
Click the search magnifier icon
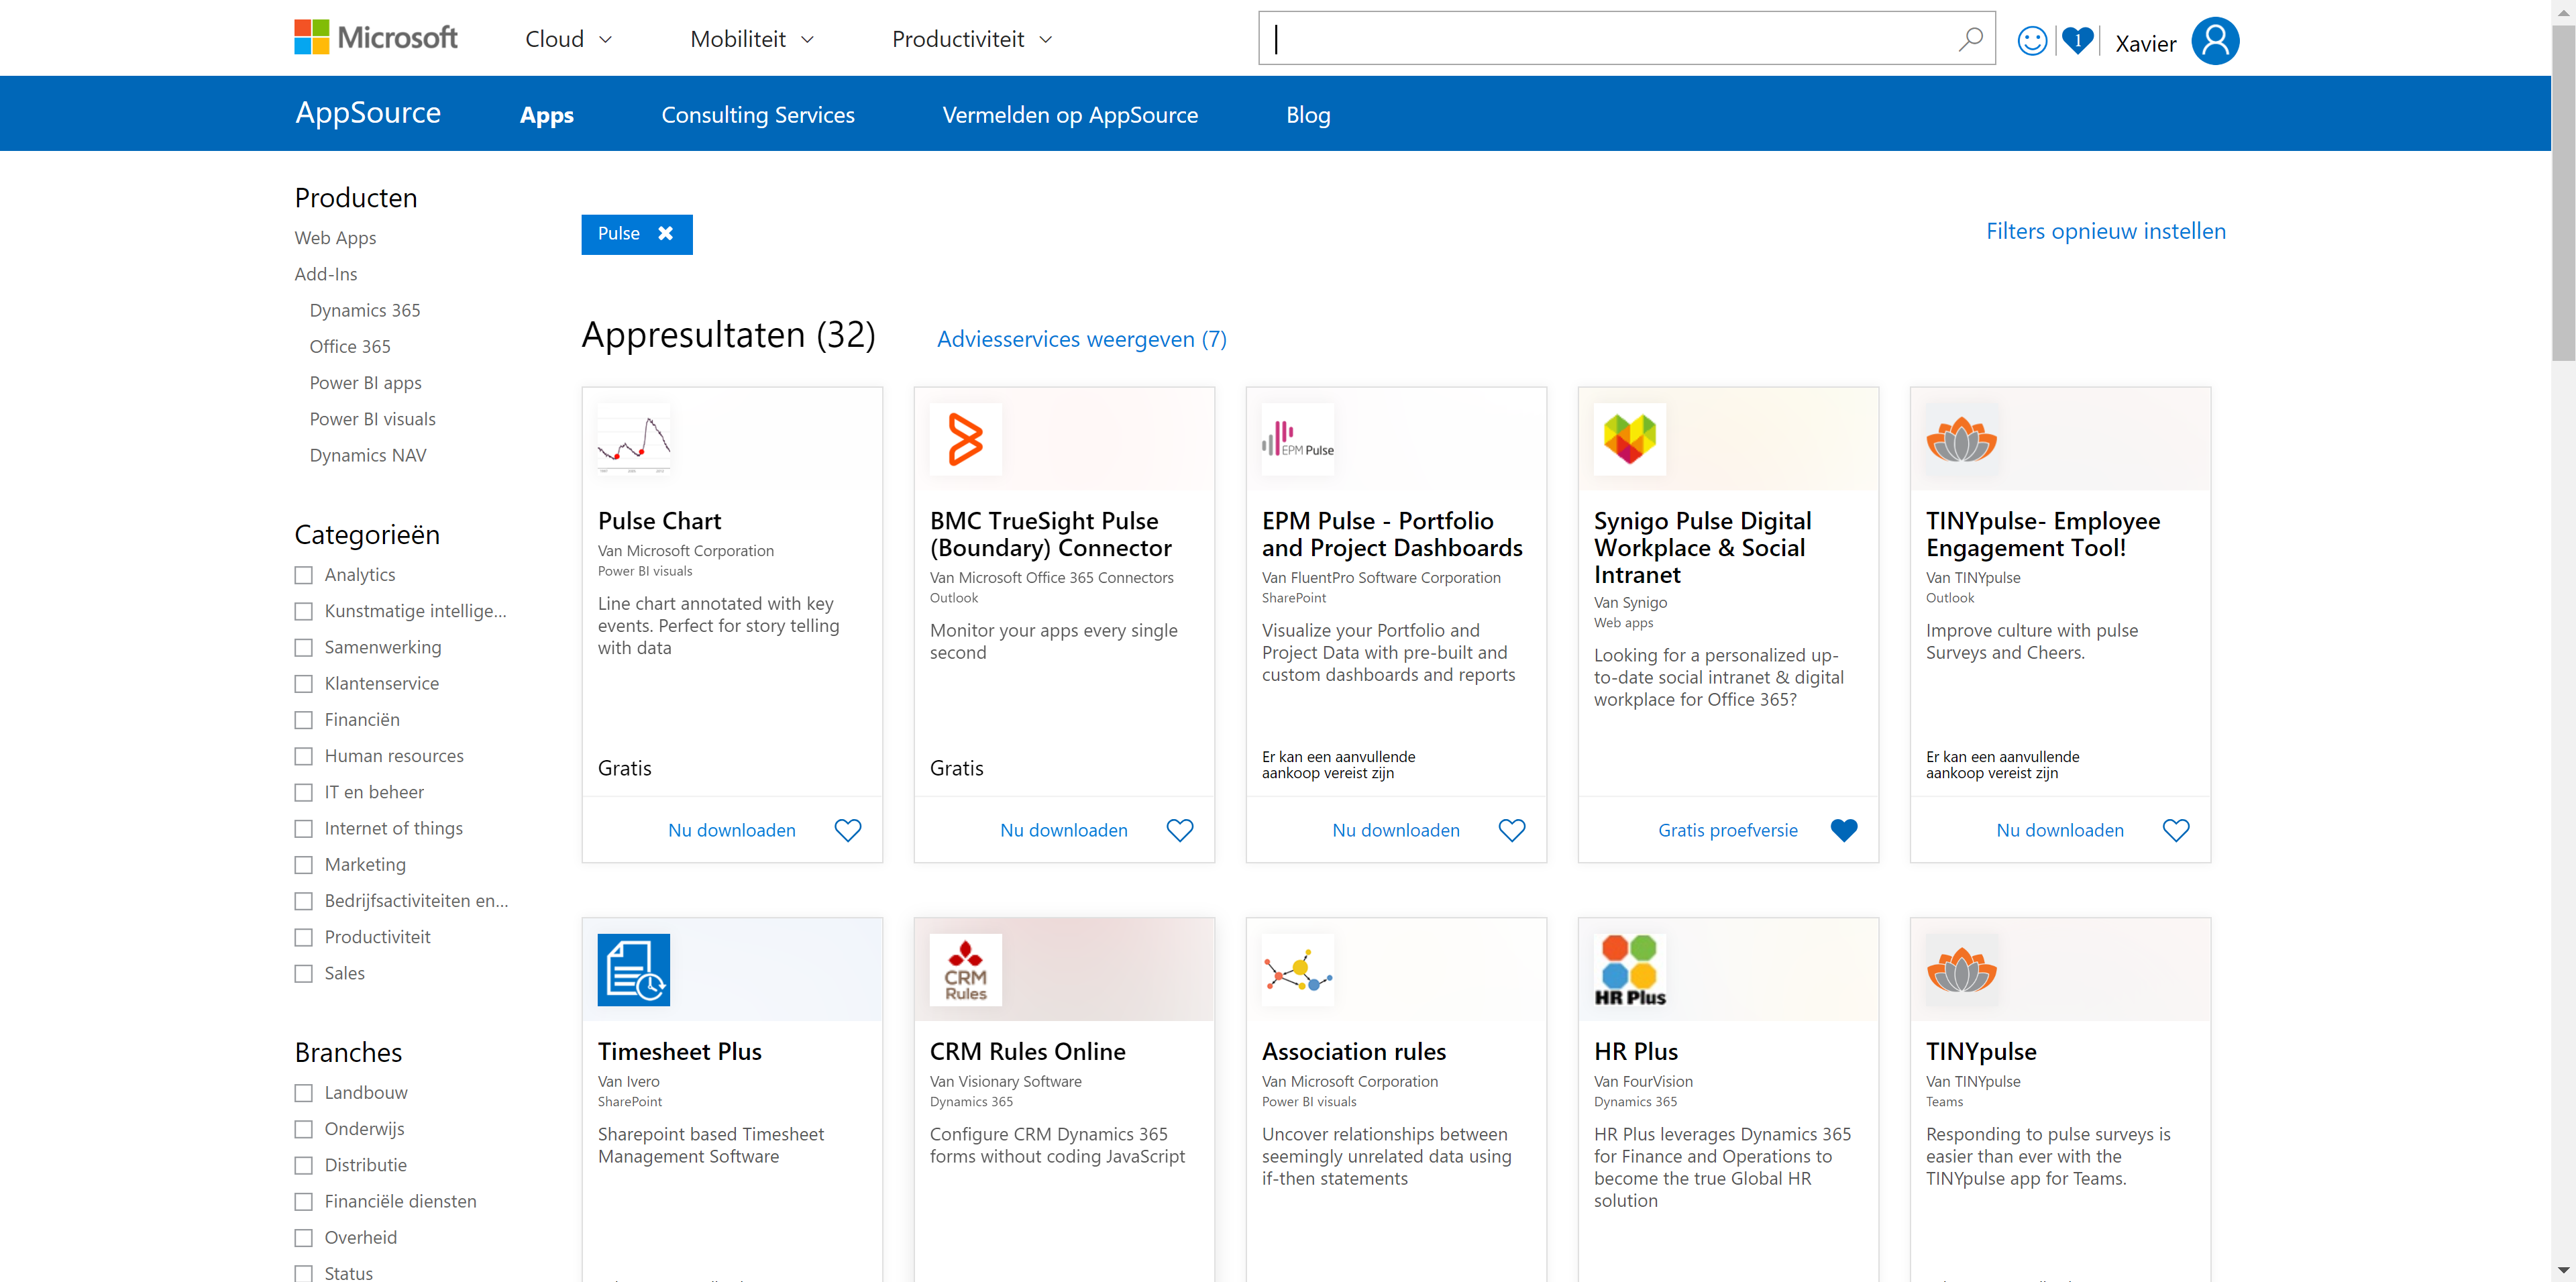[x=1970, y=39]
